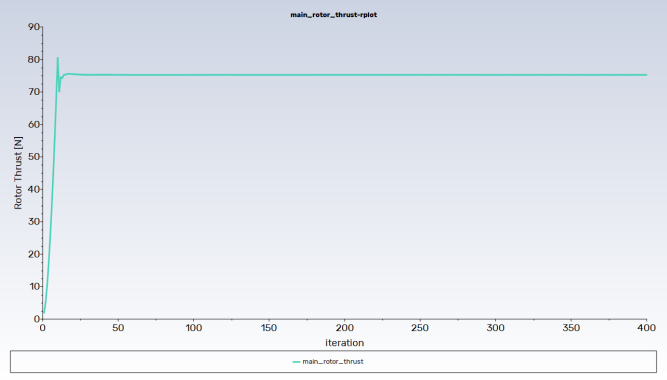Click the teal legend line swatch
The width and height of the screenshot is (667, 380).
point(296,362)
